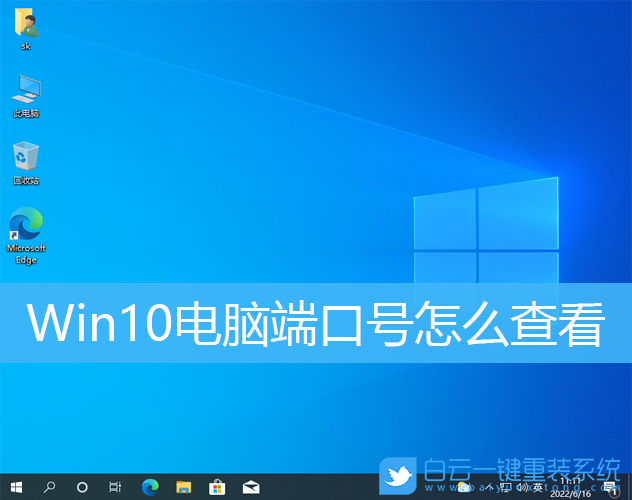Open the Windows Start menu
This screenshot has height=500, width=632.
16,488
